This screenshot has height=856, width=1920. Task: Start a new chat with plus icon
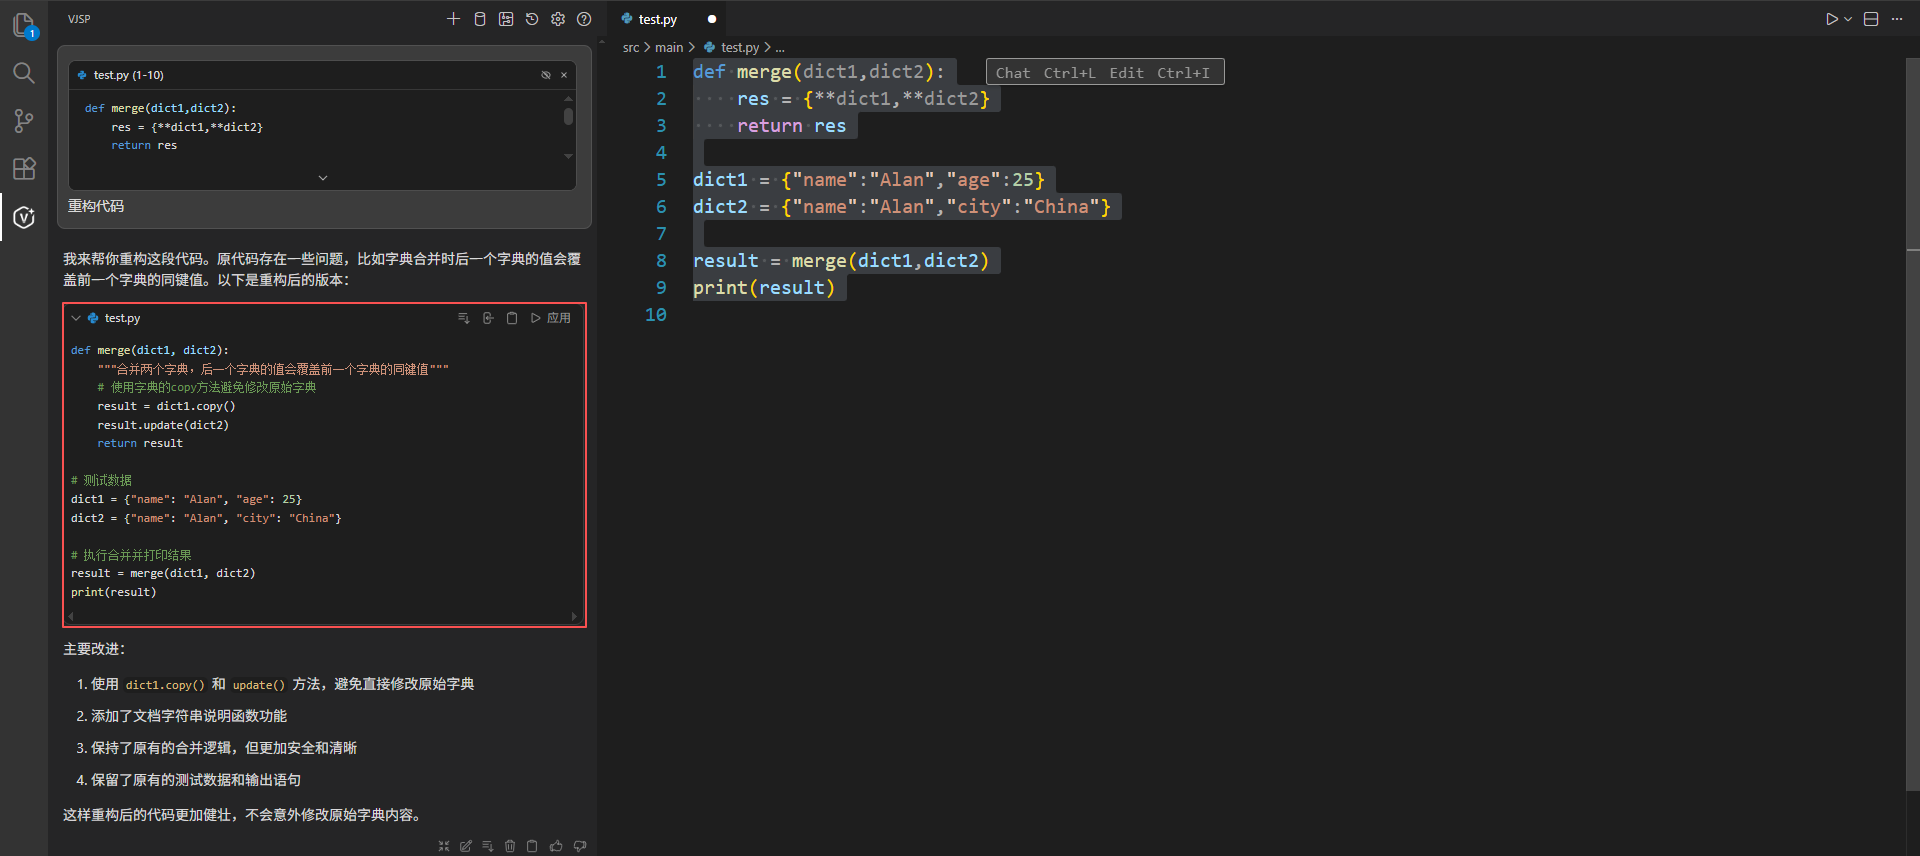pos(453,19)
